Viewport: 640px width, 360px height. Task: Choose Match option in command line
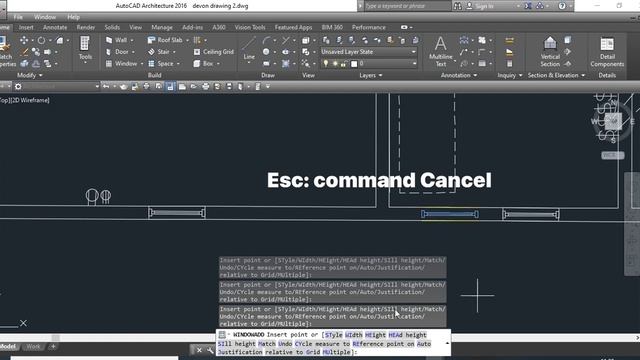pyautogui.click(x=267, y=344)
